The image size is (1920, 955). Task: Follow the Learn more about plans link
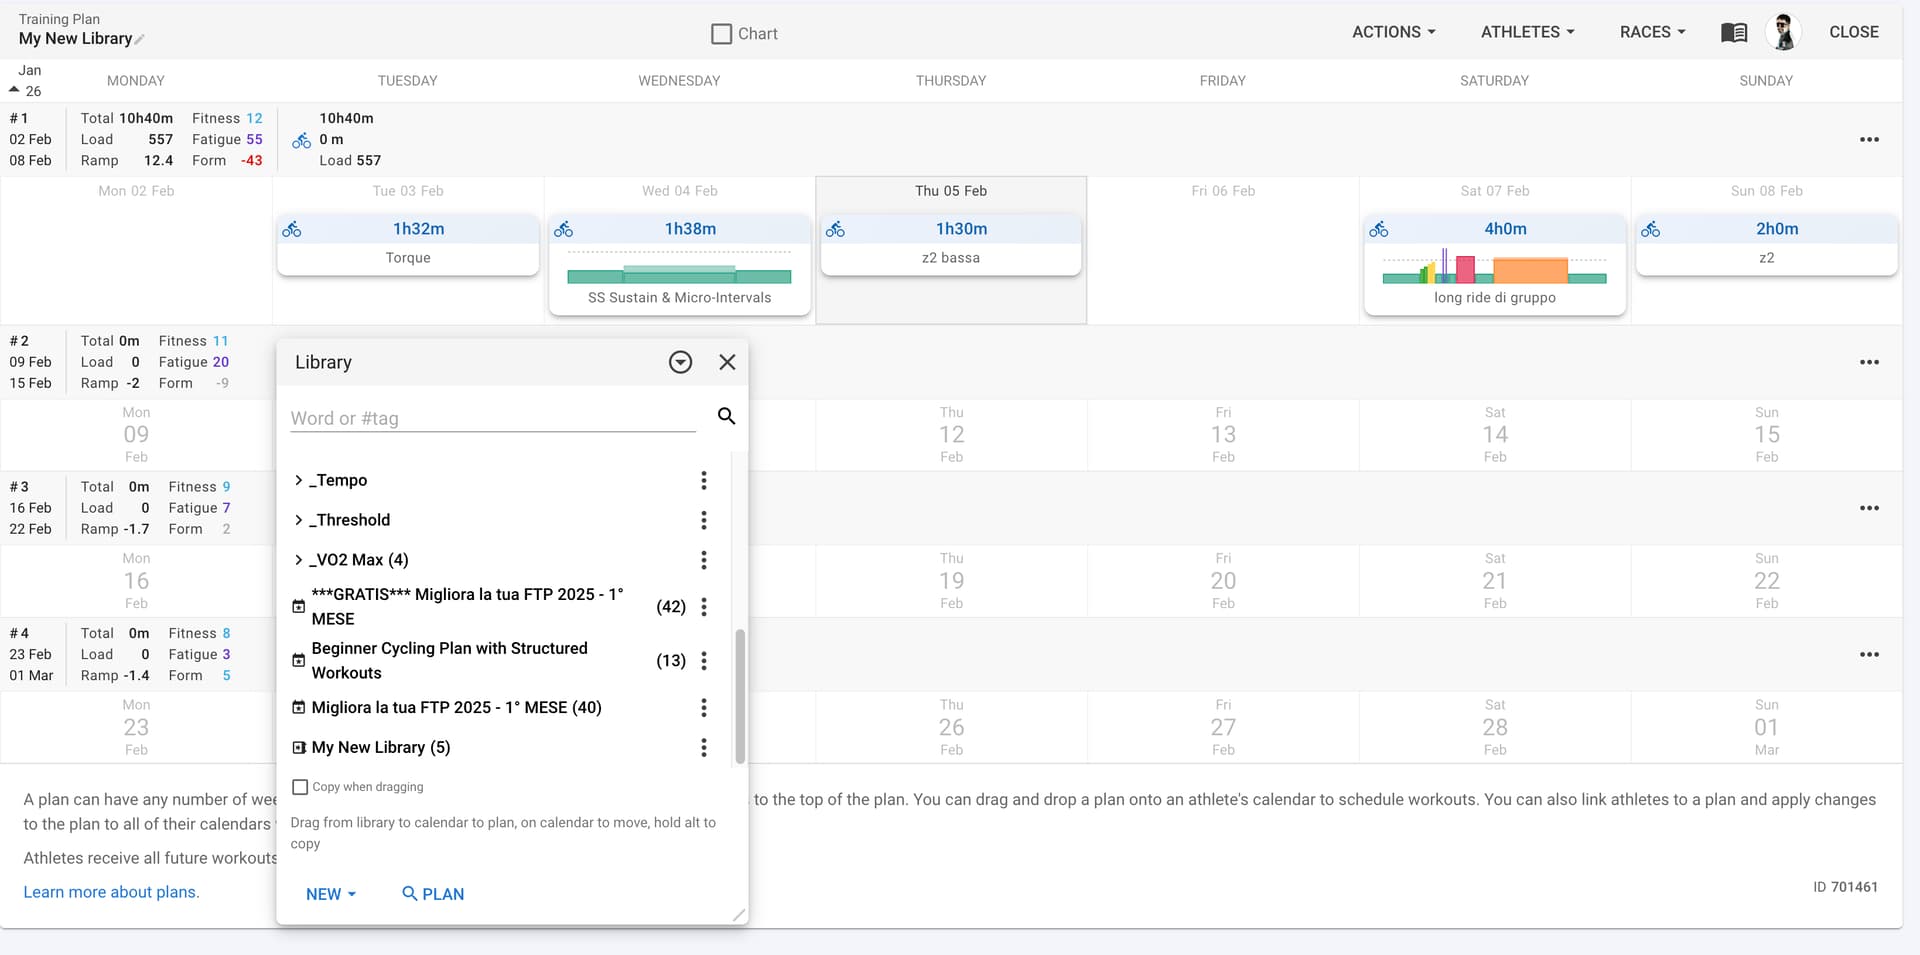(x=111, y=892)
